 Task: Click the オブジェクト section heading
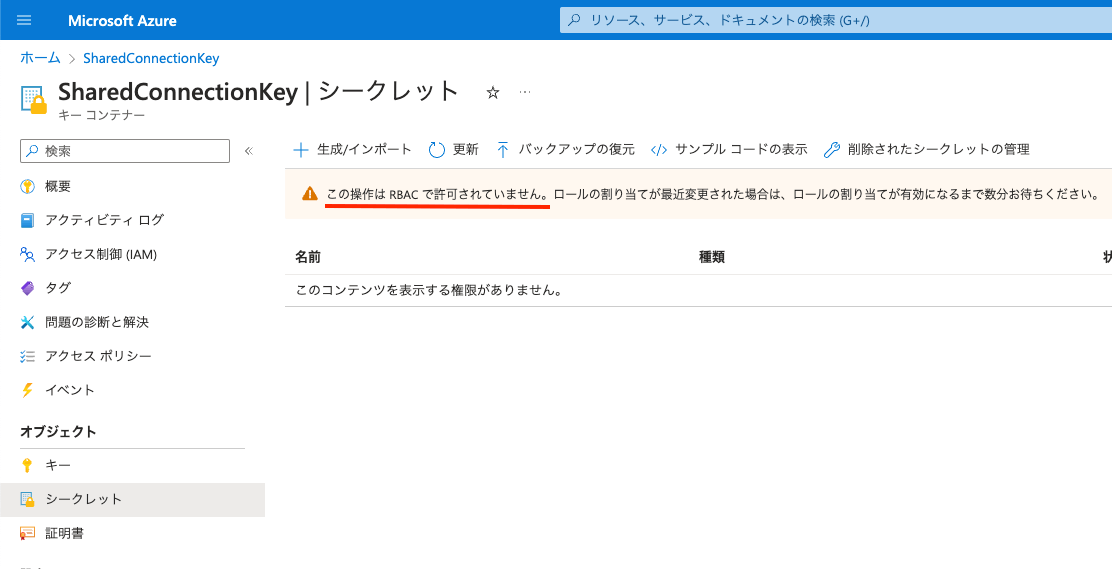coord(58,432)
